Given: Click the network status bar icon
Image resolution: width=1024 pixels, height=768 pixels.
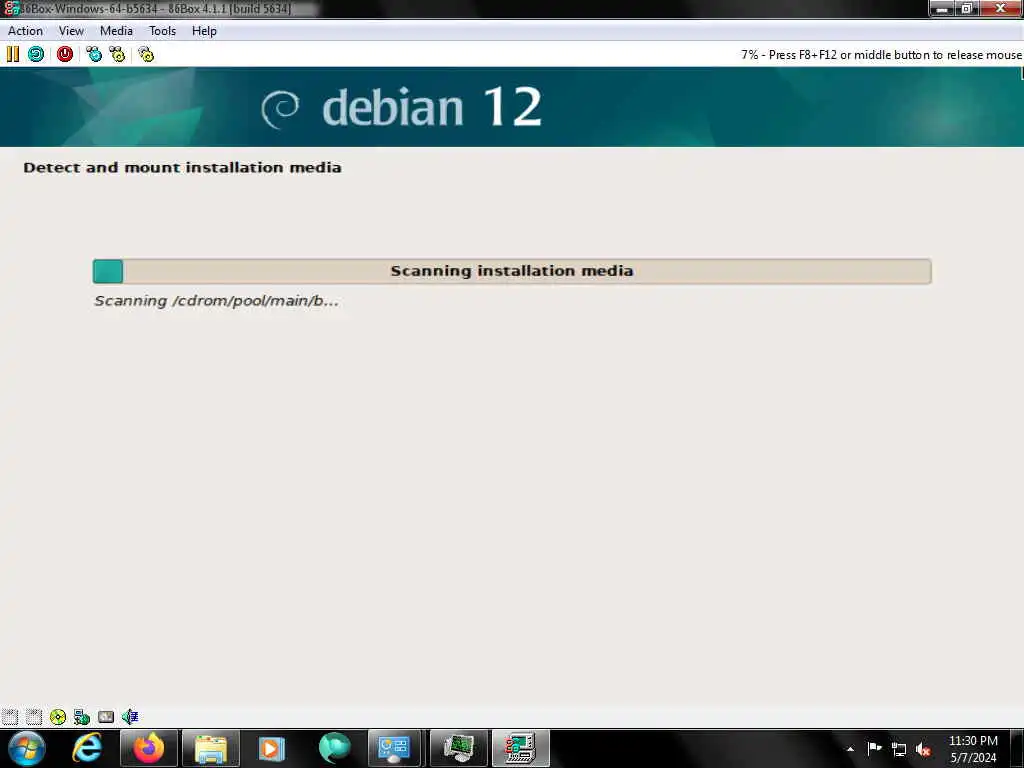Looking at the screenshot, I should tap(82, 717).
